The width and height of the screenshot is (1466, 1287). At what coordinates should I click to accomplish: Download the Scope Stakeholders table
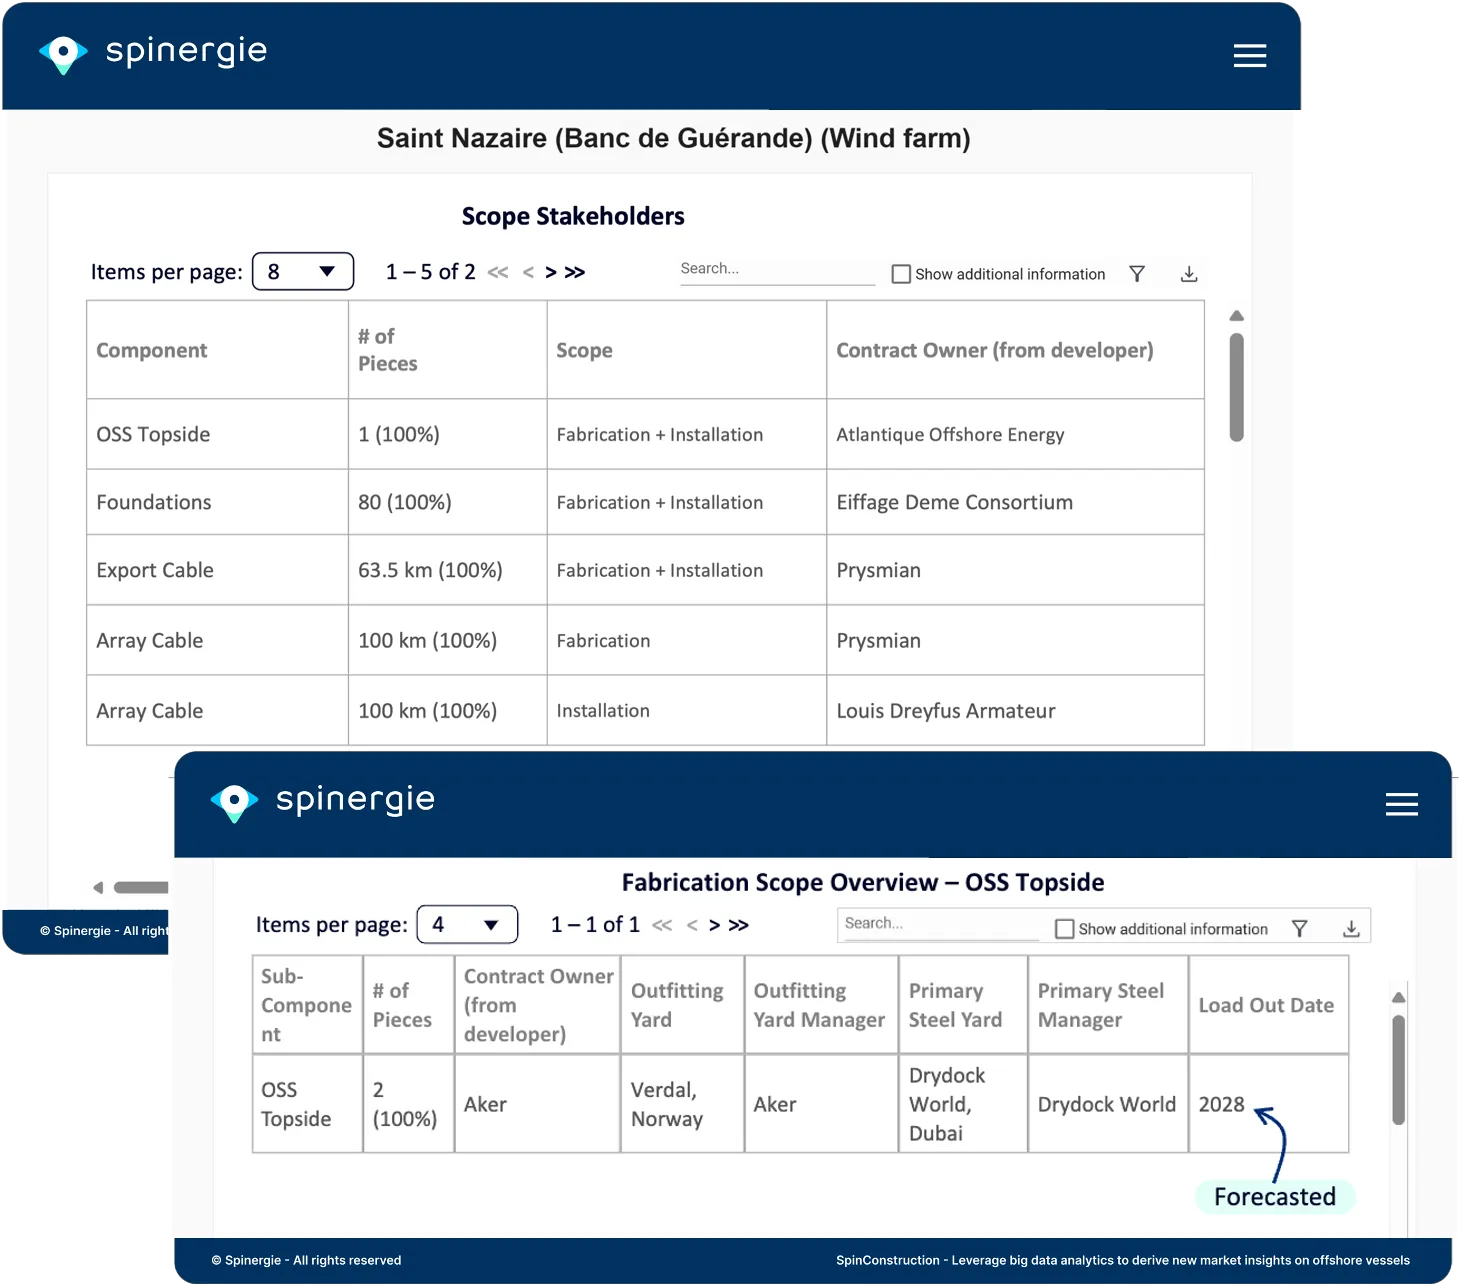click(1189, 274)
